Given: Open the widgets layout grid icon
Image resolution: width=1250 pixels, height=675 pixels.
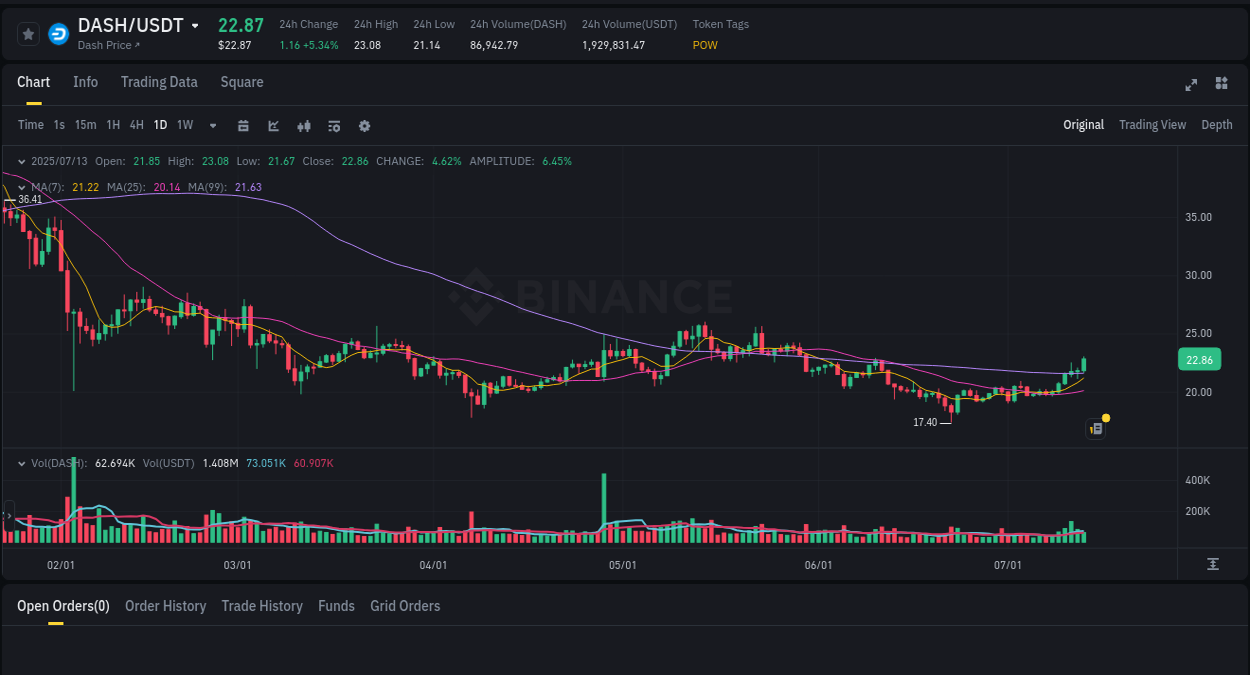Looking at the screenshot, I should click(1221, 85).
